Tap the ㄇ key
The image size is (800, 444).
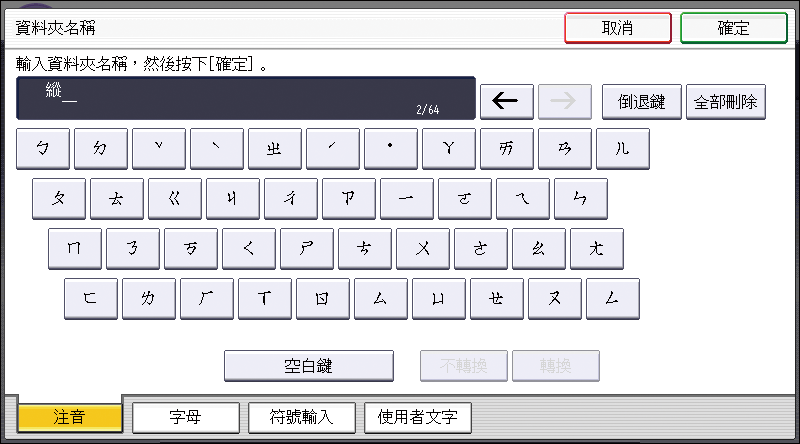click(75, 249)
